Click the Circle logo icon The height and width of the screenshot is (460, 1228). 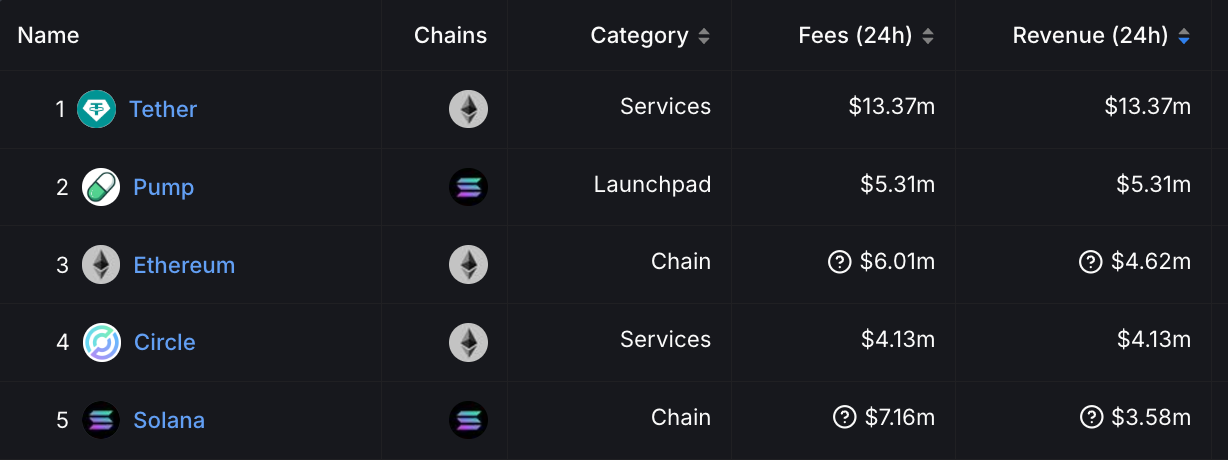[101, 342]
